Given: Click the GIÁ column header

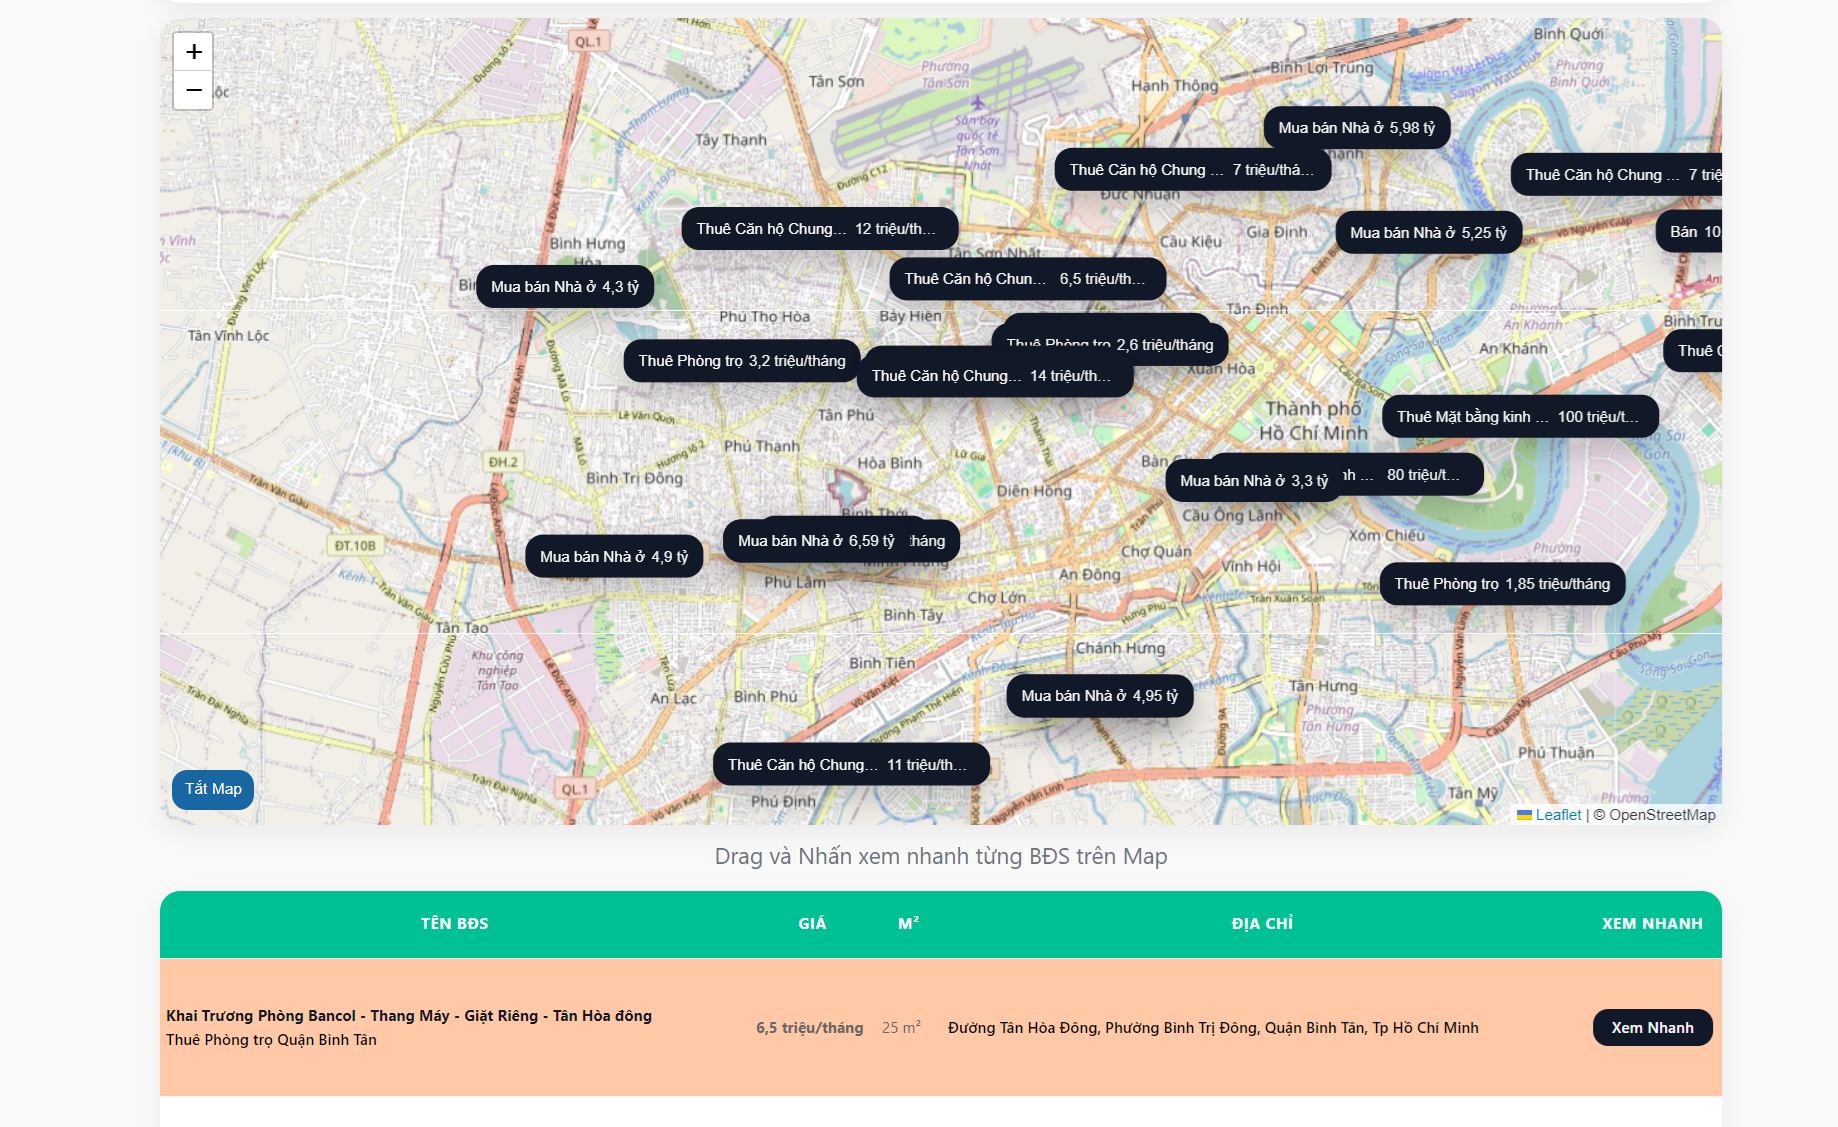Looking at the screenshot, I should 812,924.
